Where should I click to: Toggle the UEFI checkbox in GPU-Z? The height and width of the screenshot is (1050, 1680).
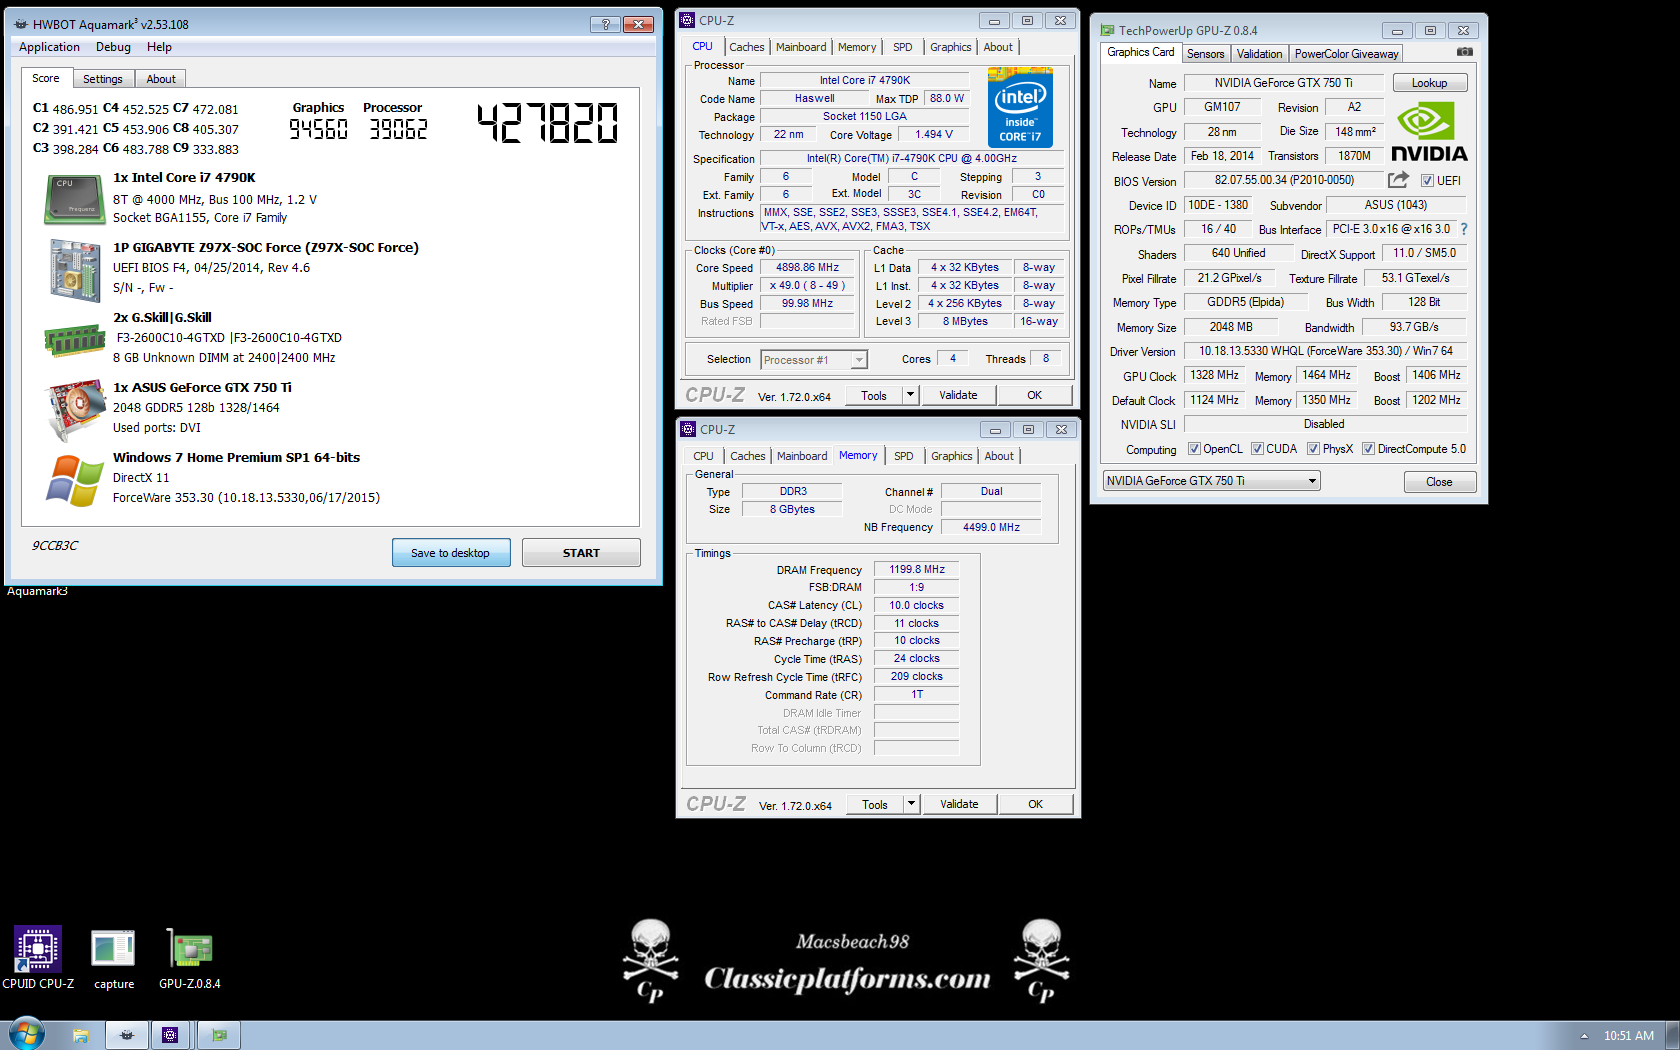coord(1427,181)
